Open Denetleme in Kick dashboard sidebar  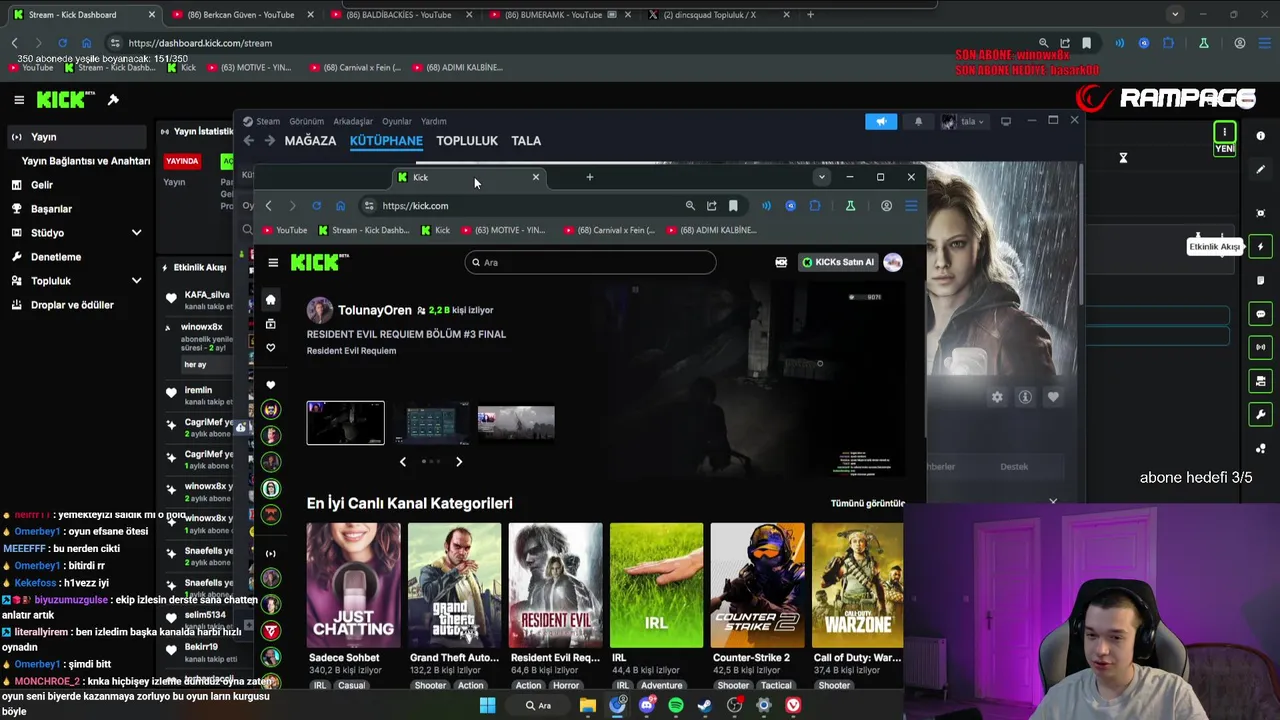click(76, 257)
